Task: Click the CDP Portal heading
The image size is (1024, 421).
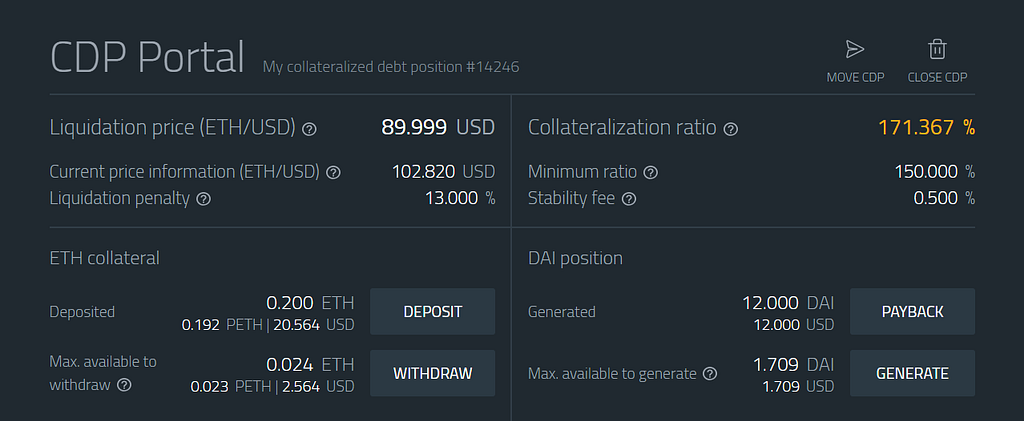Action: click(x=148, y=57)
